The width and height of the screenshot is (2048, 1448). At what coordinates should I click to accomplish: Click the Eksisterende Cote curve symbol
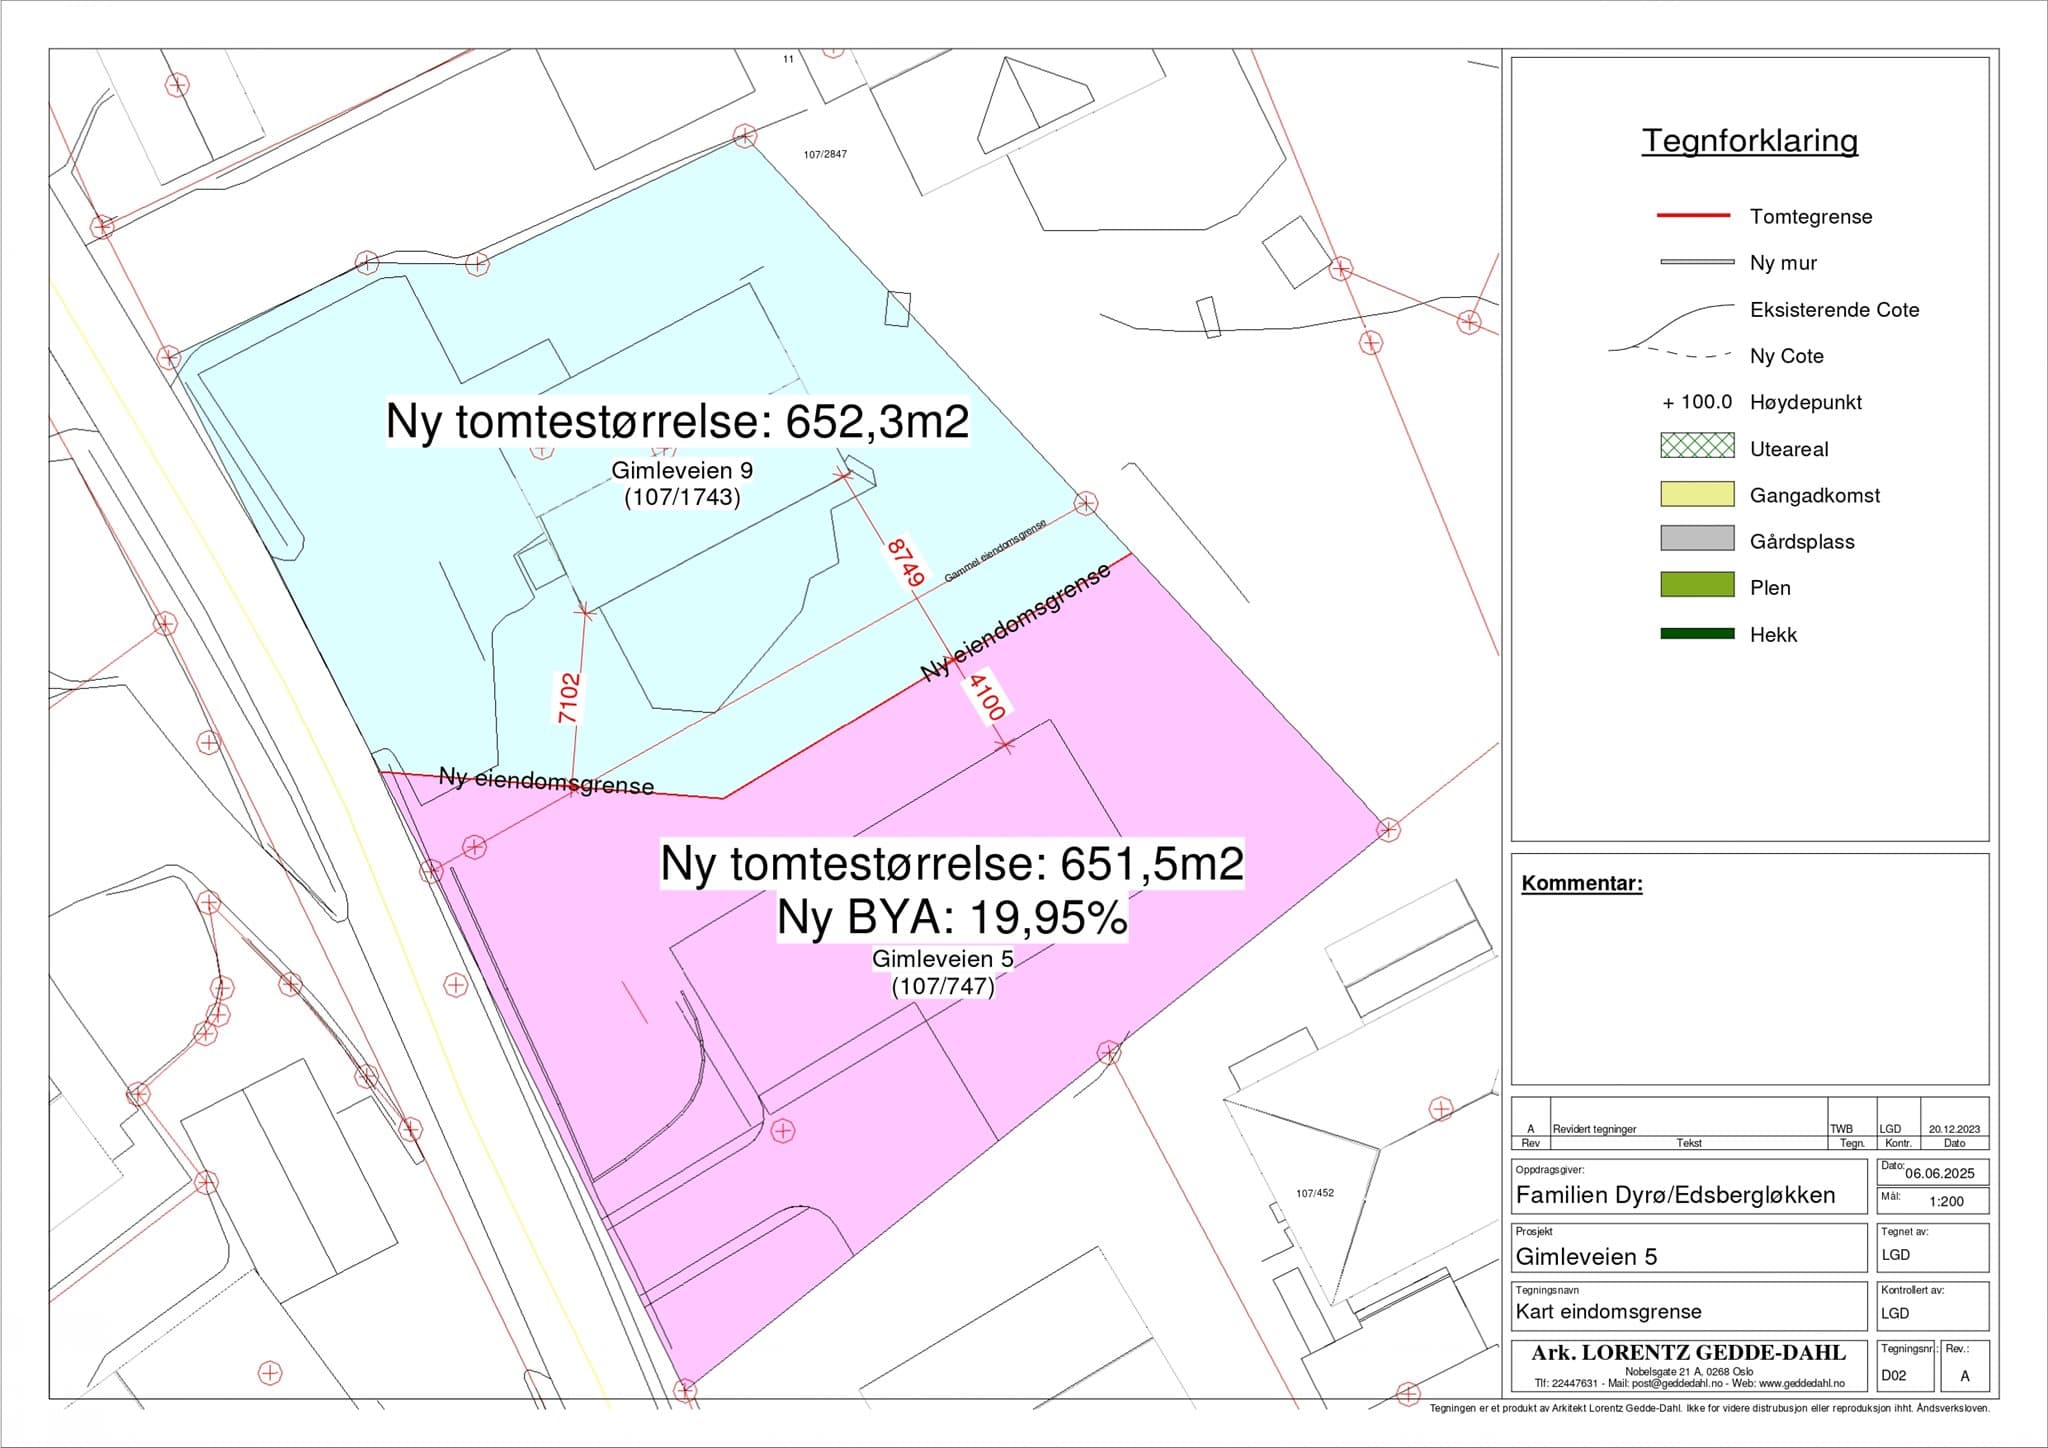coord(1671,326)
